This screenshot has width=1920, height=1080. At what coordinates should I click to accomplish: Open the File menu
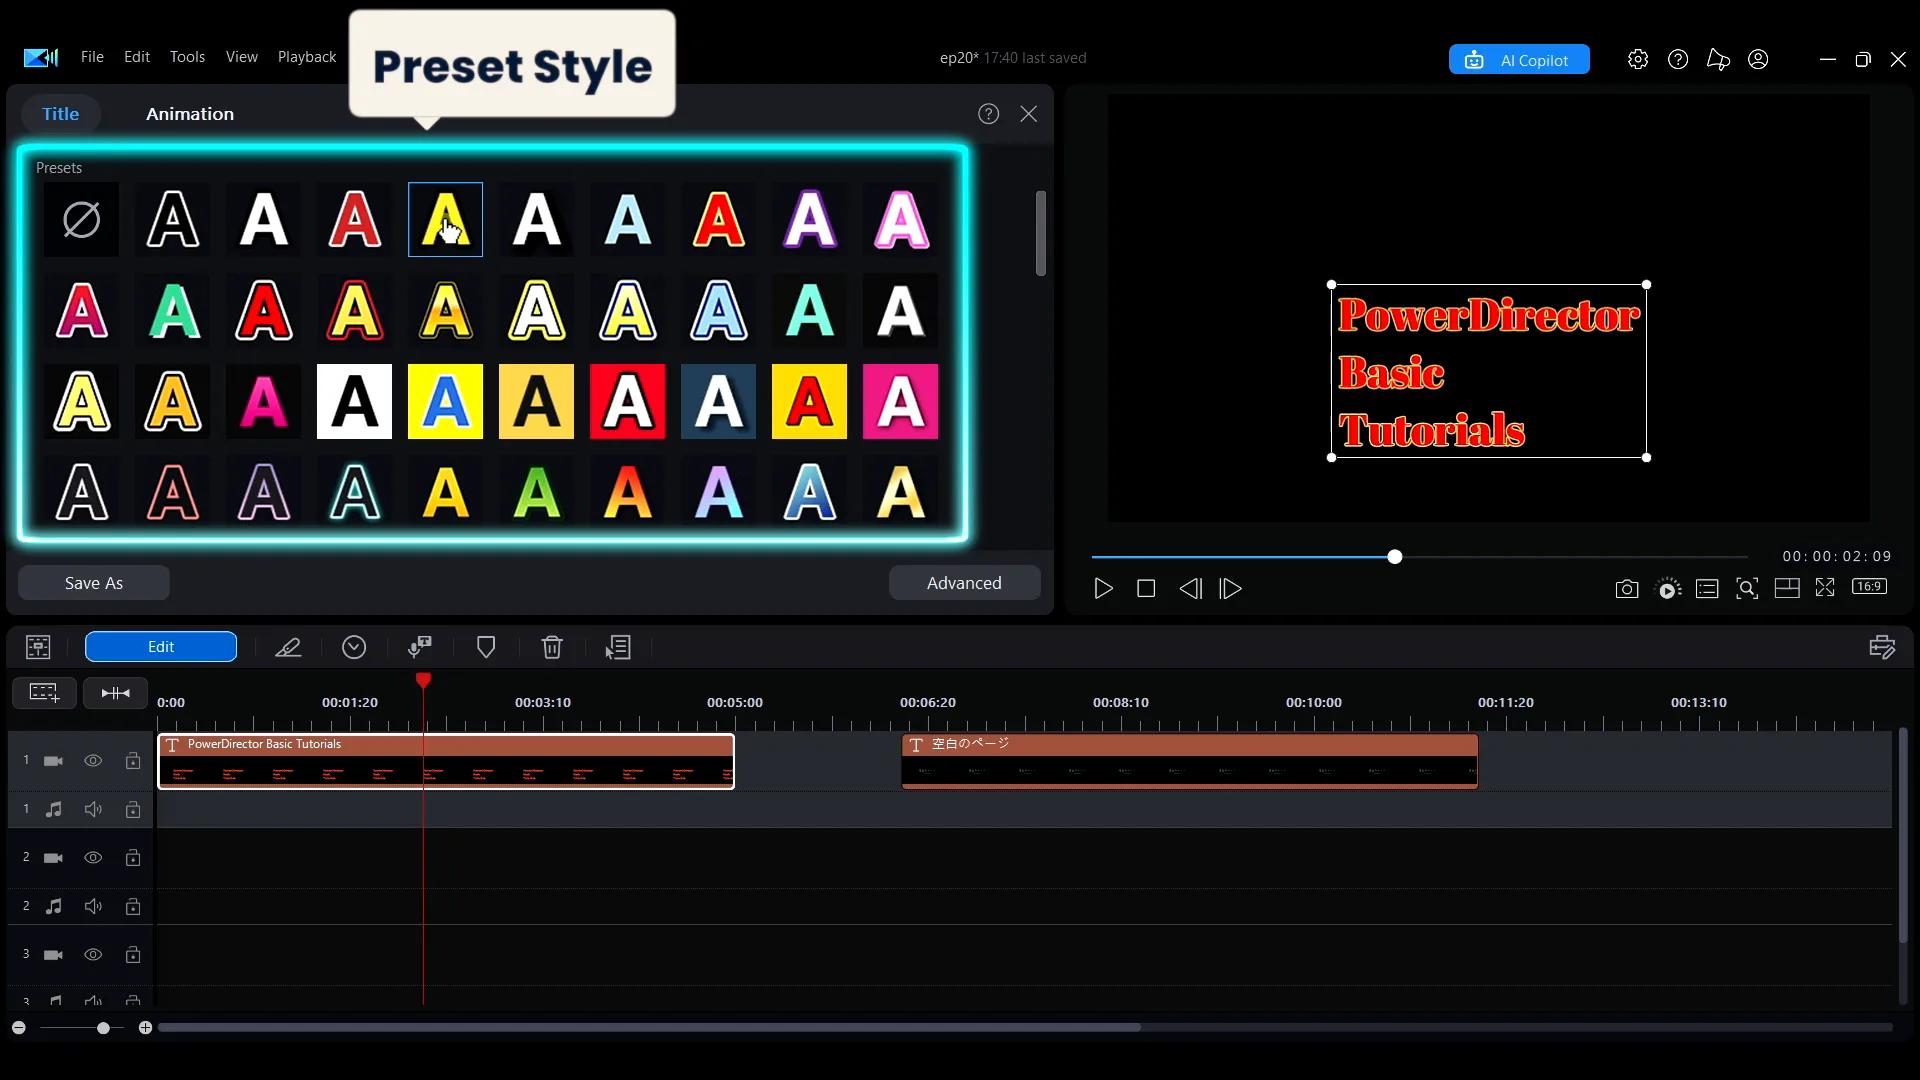click(x=92, y=57)
